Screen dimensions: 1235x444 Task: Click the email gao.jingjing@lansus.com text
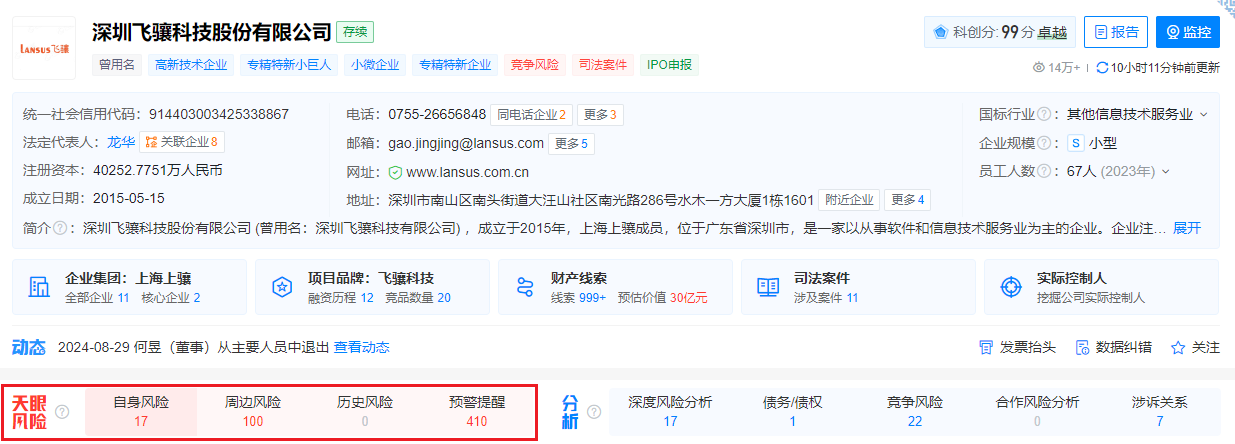click(x=466, y=143)
